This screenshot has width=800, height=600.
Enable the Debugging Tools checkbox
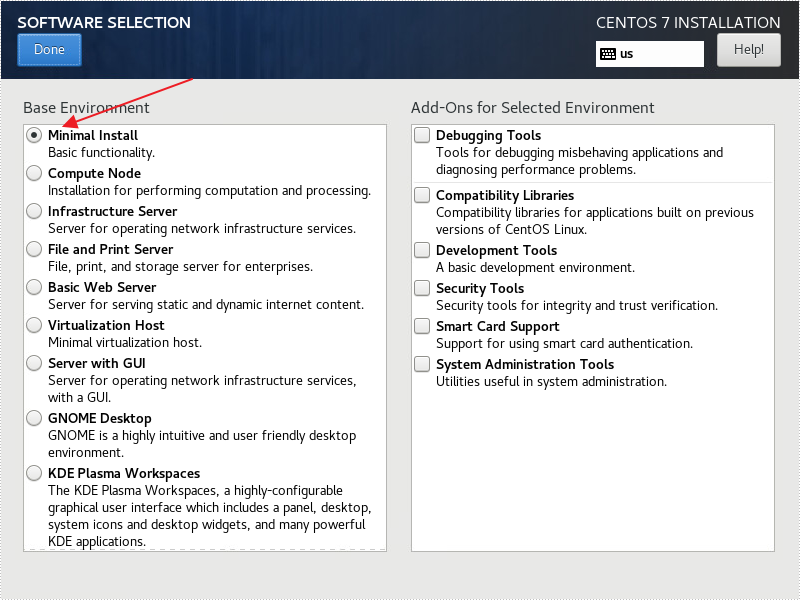pos(422,135)
